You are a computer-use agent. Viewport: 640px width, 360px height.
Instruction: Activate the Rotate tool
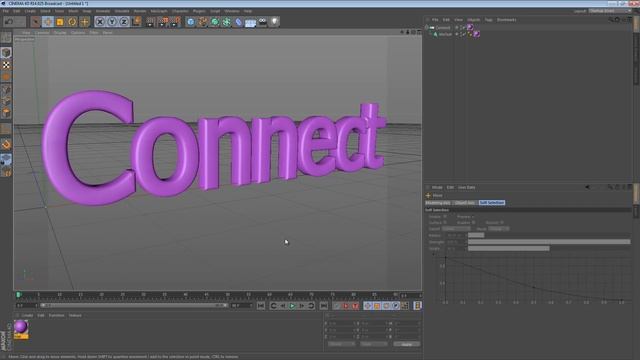click(x=72, y=22)
